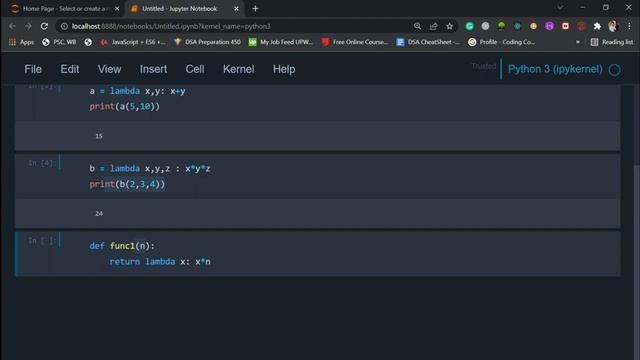
Task: Click into the def func1(n) code cell
Action: click(353, 254)
